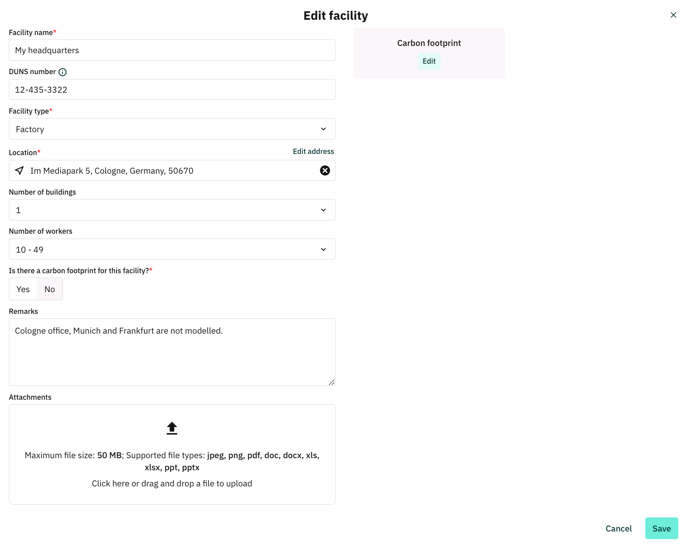Screen dimensions: 688x544
Task: Click the upload arrow icon
Action: pyautogui.click(x=172, y=428)
